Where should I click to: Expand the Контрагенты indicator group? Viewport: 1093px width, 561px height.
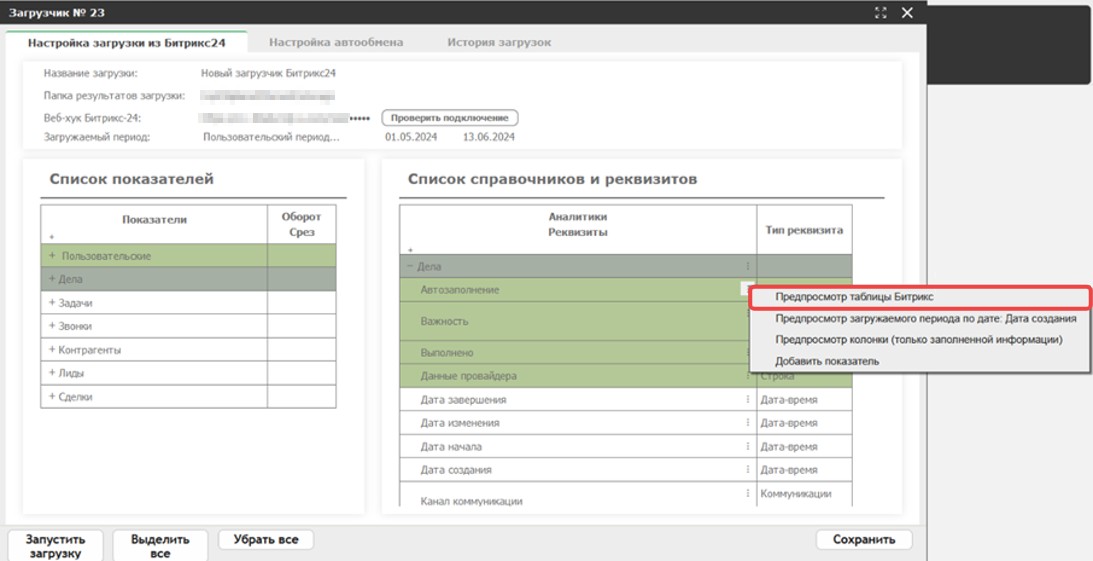[52, 349]
